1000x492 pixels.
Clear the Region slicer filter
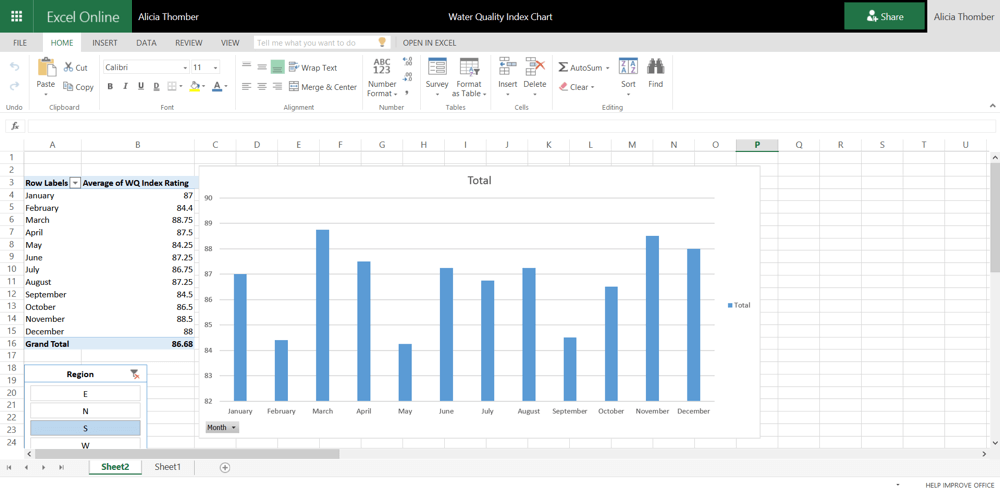pyautogui.click(x=134, y=374)
